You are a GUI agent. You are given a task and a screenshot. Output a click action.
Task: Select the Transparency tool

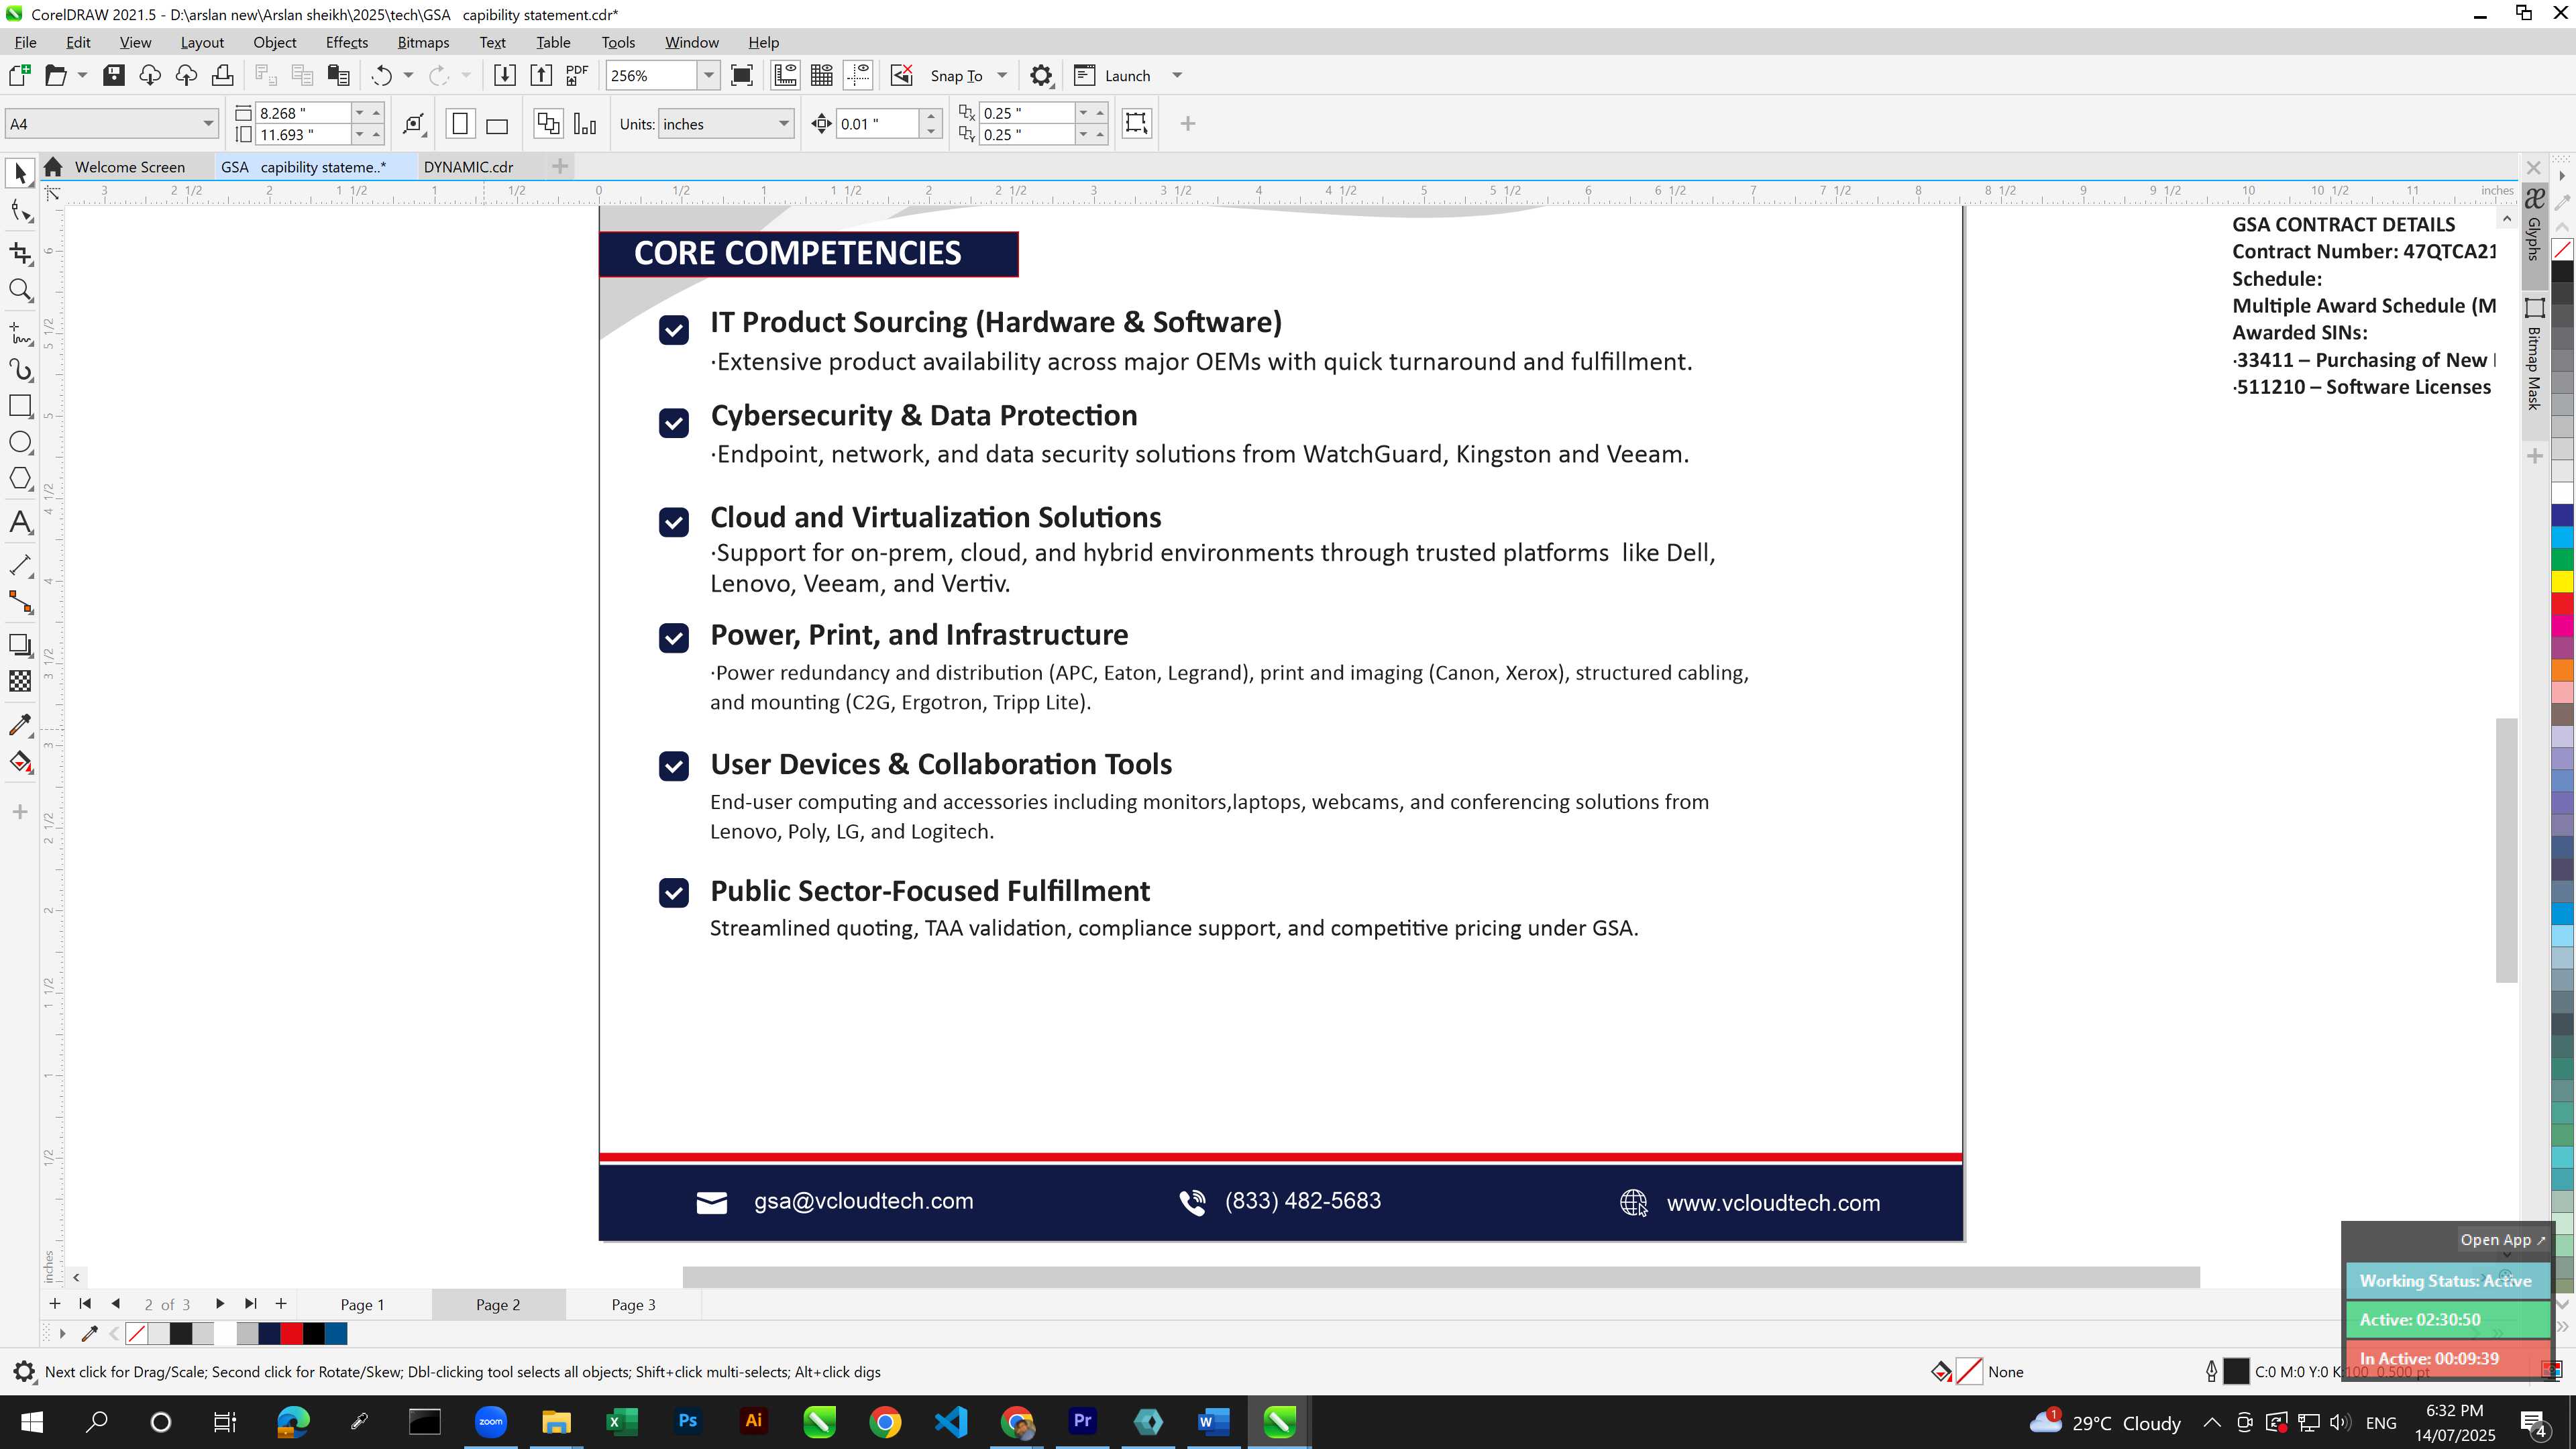(x=20, y=681)
